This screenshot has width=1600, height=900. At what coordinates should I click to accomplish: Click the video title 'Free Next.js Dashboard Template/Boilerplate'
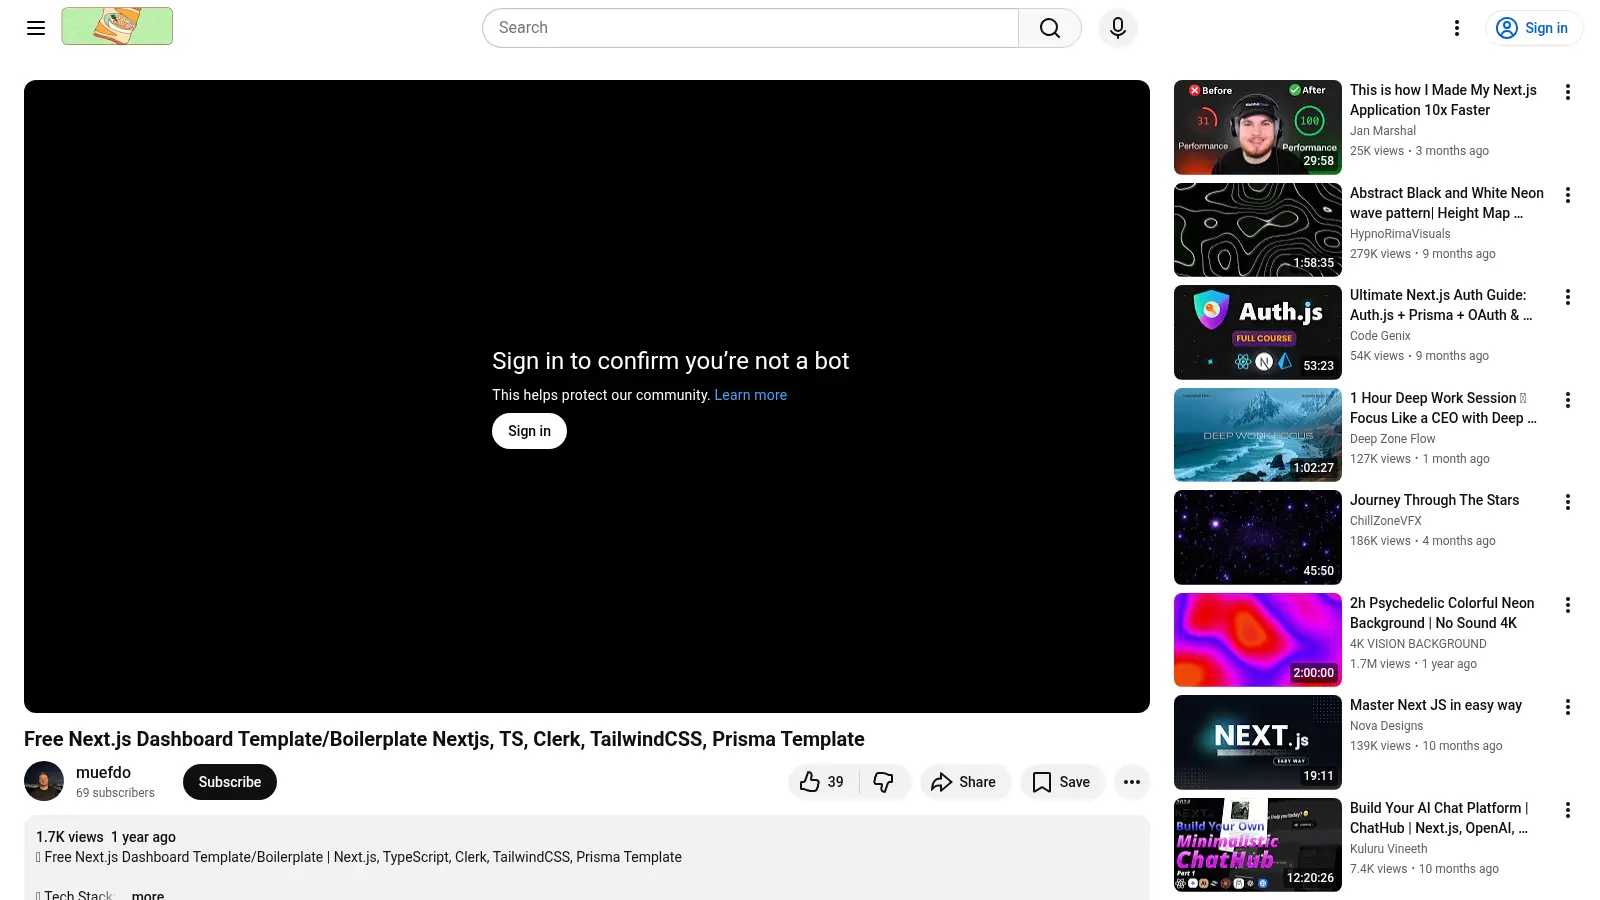pyautogui.click(x=444, y=739)
